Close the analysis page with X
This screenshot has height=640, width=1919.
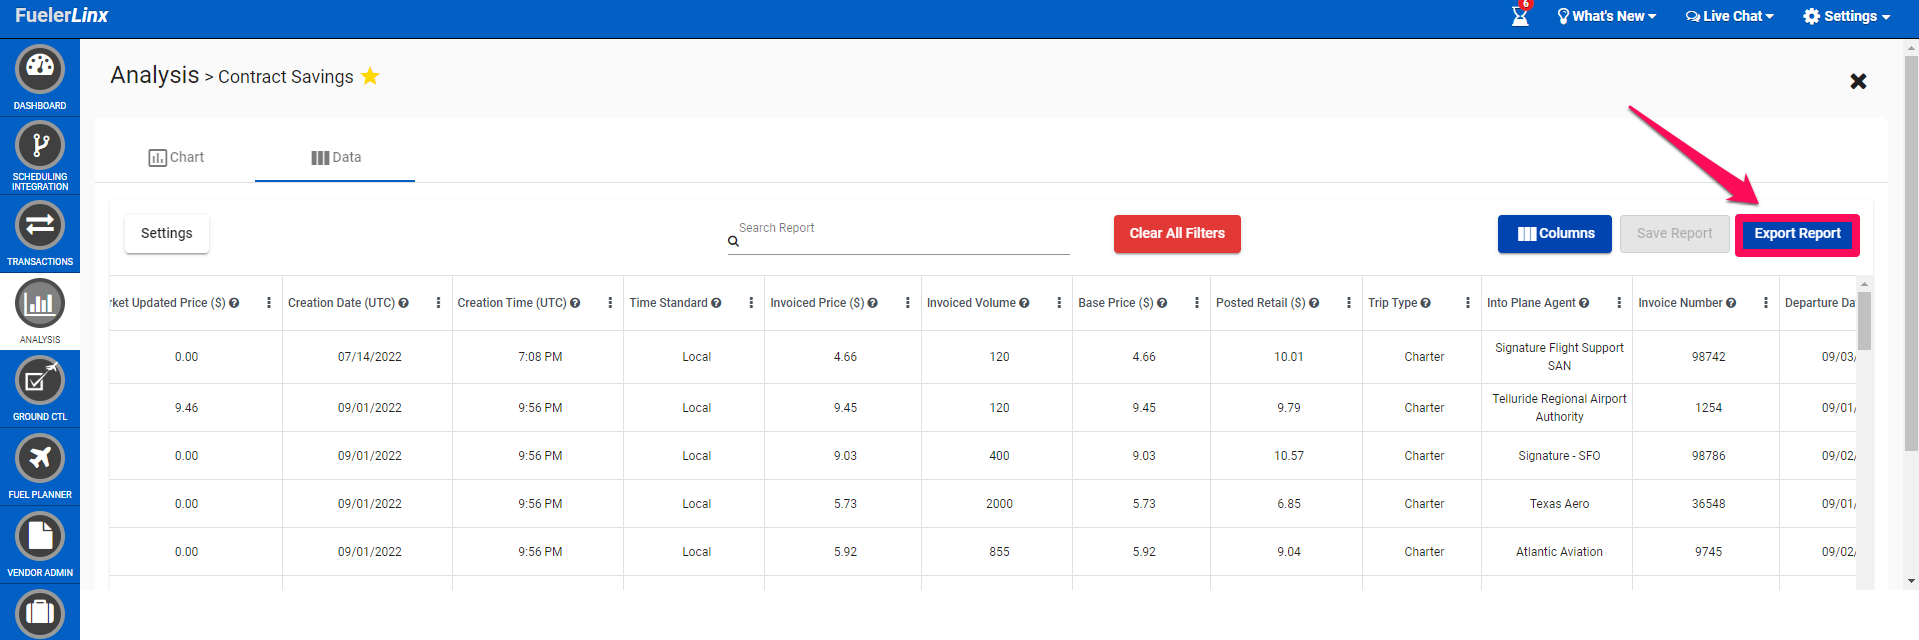point(1858,81)
